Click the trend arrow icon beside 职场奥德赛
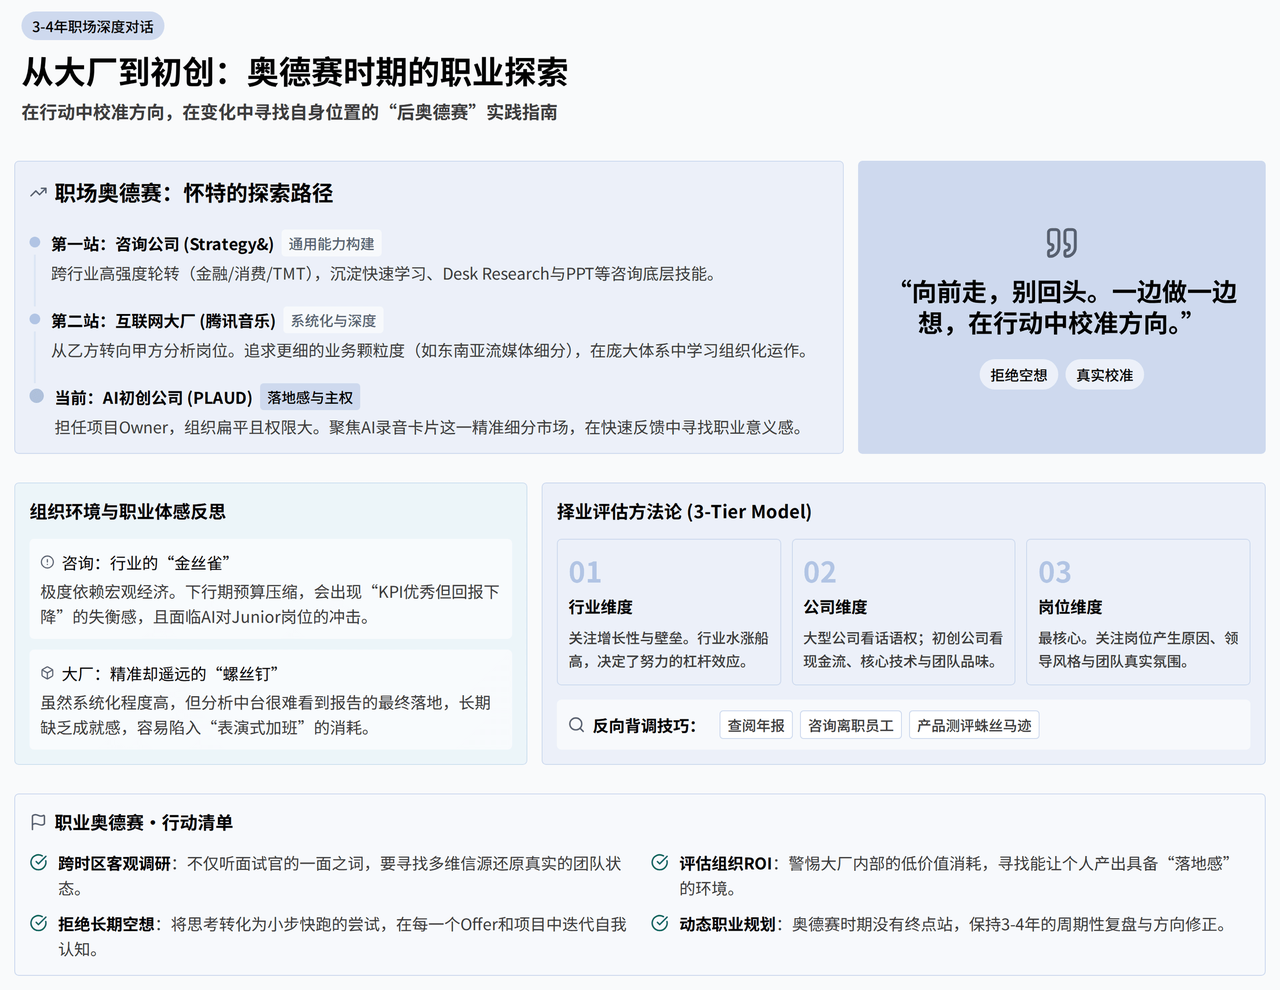The width and height of the screenshot is (1280, 990). 38,193
